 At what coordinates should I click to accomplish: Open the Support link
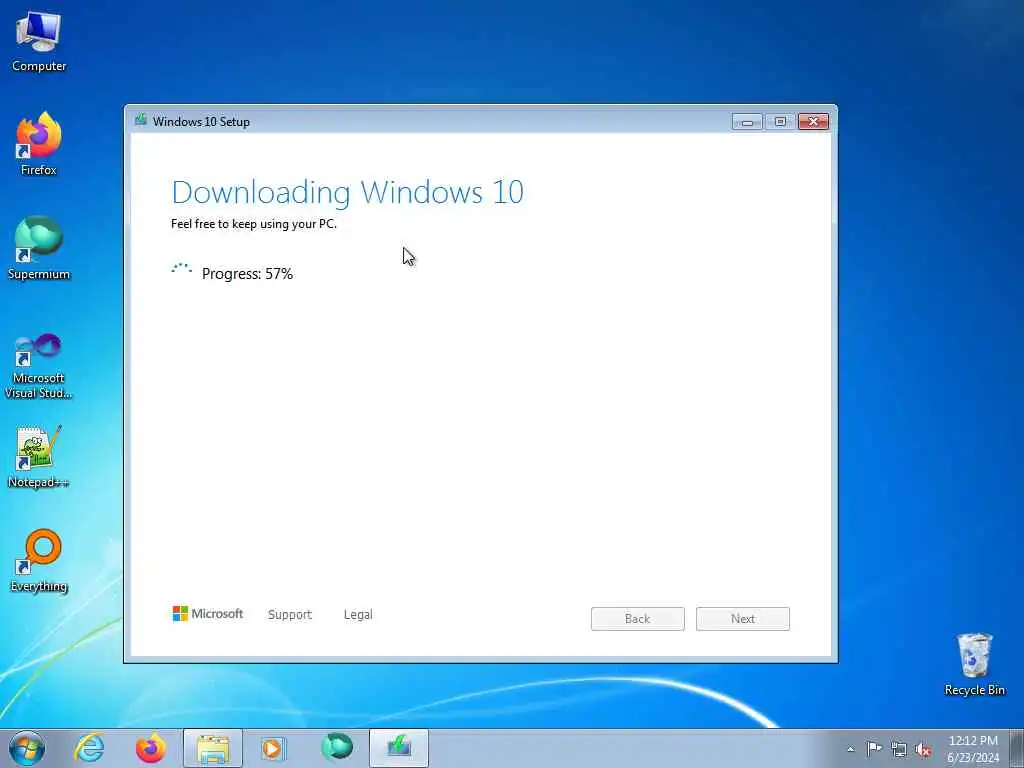pos(290,615)
